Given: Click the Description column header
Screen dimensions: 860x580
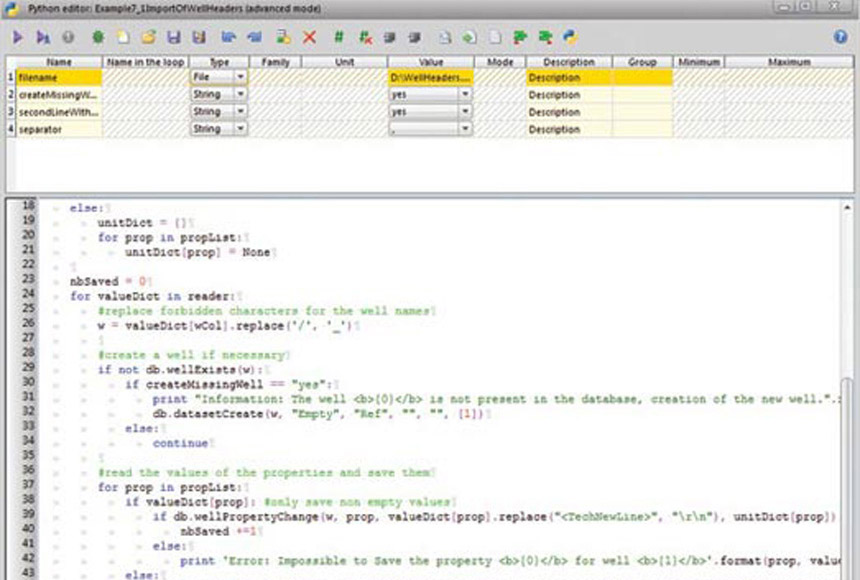Looking at the screenshot, I should pyautogui.click(x=569, y=62).
